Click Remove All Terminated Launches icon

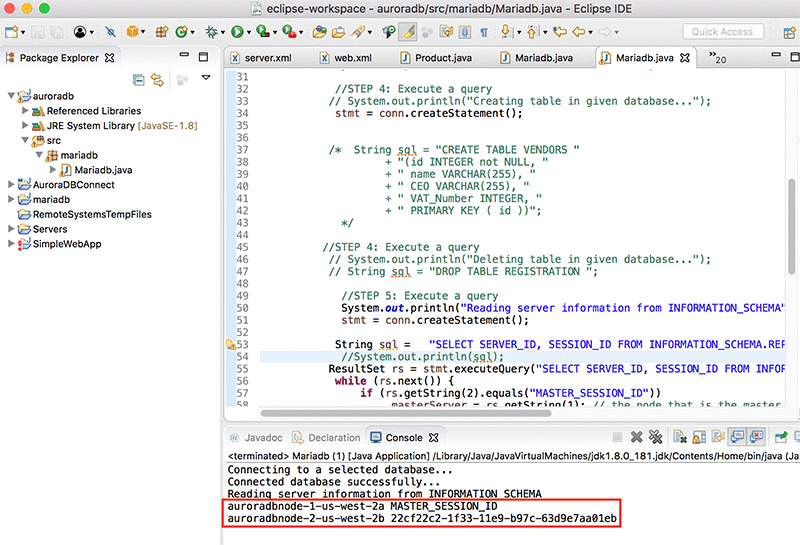point(656,437)
